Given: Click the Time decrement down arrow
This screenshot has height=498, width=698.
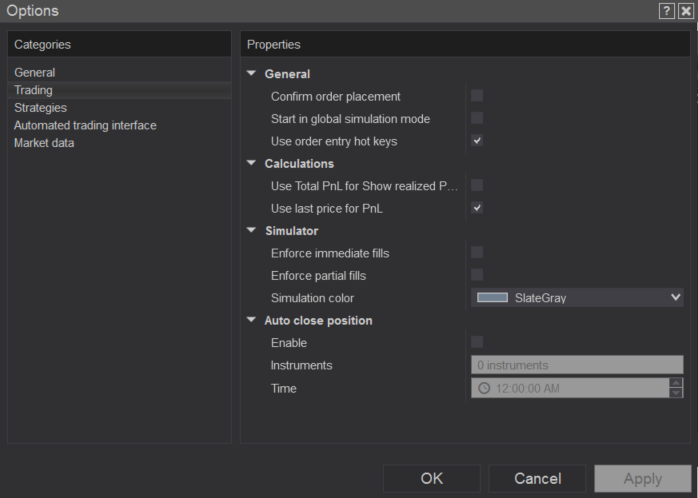Looking at the screenshot, I should point(676,393).
